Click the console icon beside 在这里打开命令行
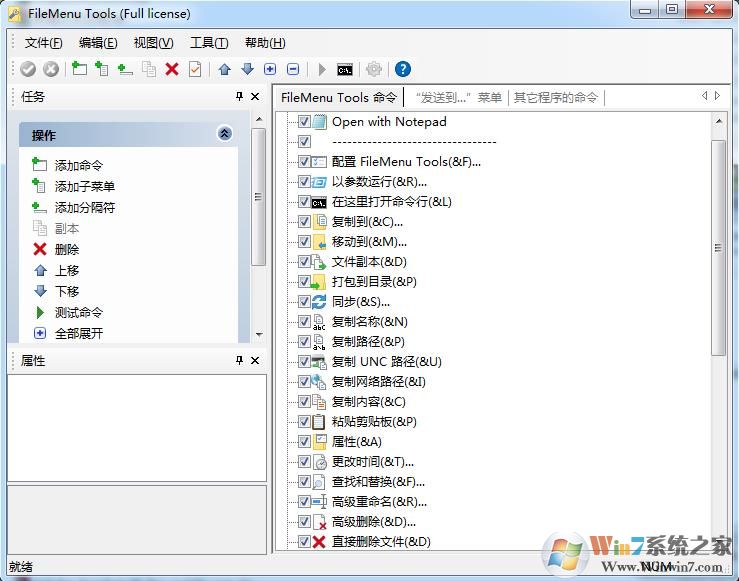Viewport: 739px width, 581px height. [x=319, y=203]
